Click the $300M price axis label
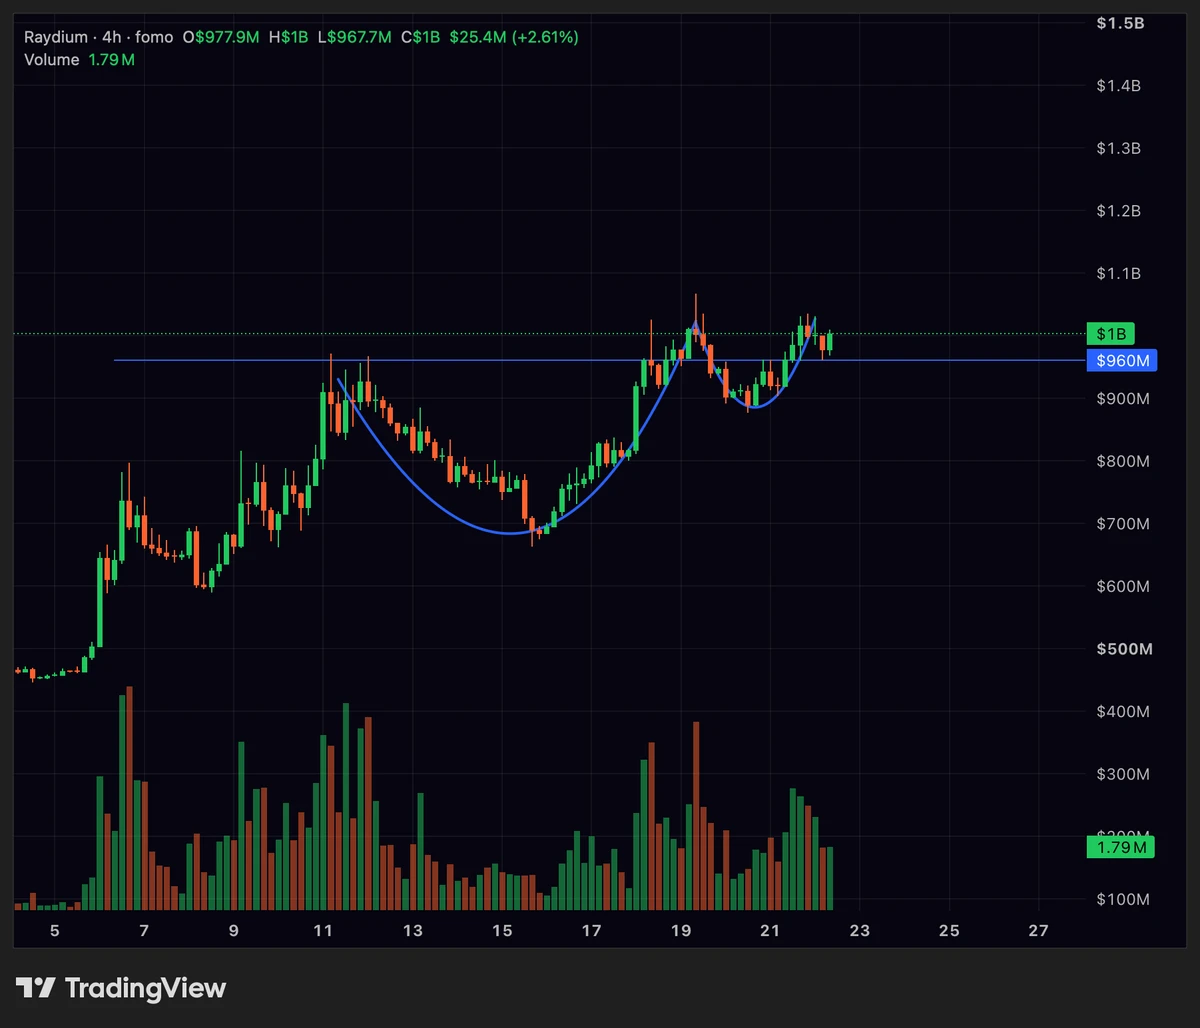Screen dimensions: 1200x1028 pos(1122,775)
